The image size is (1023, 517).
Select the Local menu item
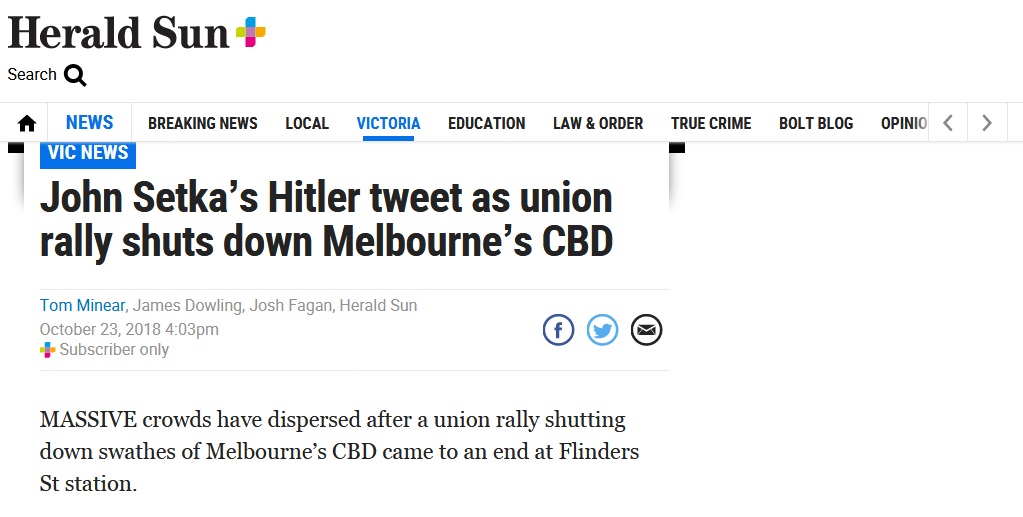point(307,123)
